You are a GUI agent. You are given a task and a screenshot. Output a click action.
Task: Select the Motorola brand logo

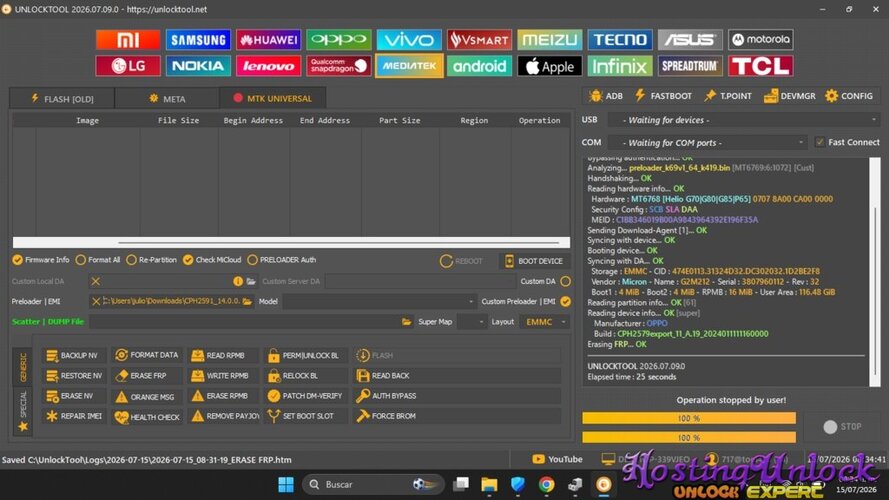[x=760, y=40]
